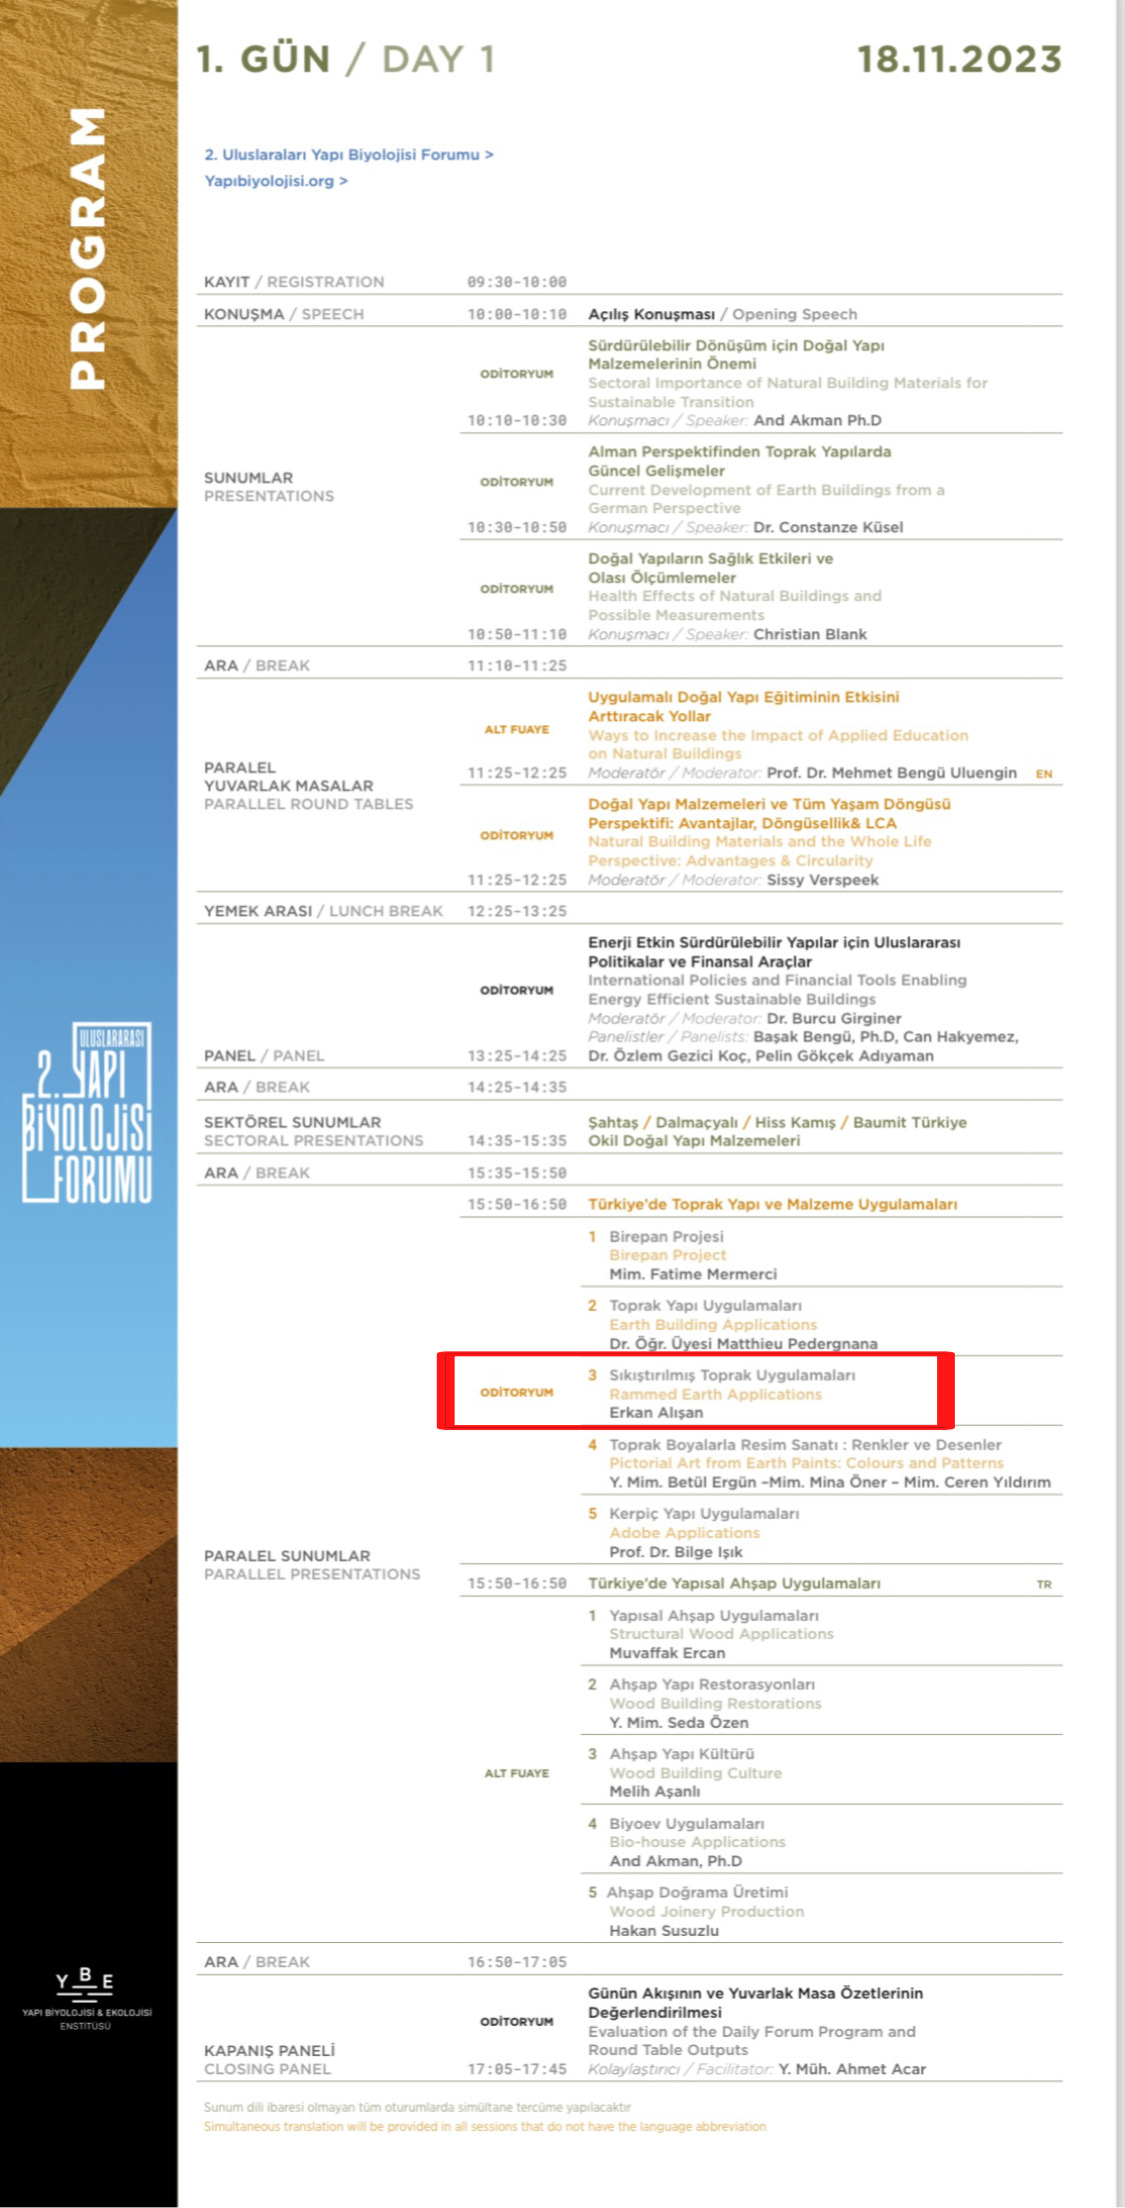Click the KAPANIŞ PANELİ / Closing Panel label
This screenshot has width=1125, height=2208.
[269, 2059]
